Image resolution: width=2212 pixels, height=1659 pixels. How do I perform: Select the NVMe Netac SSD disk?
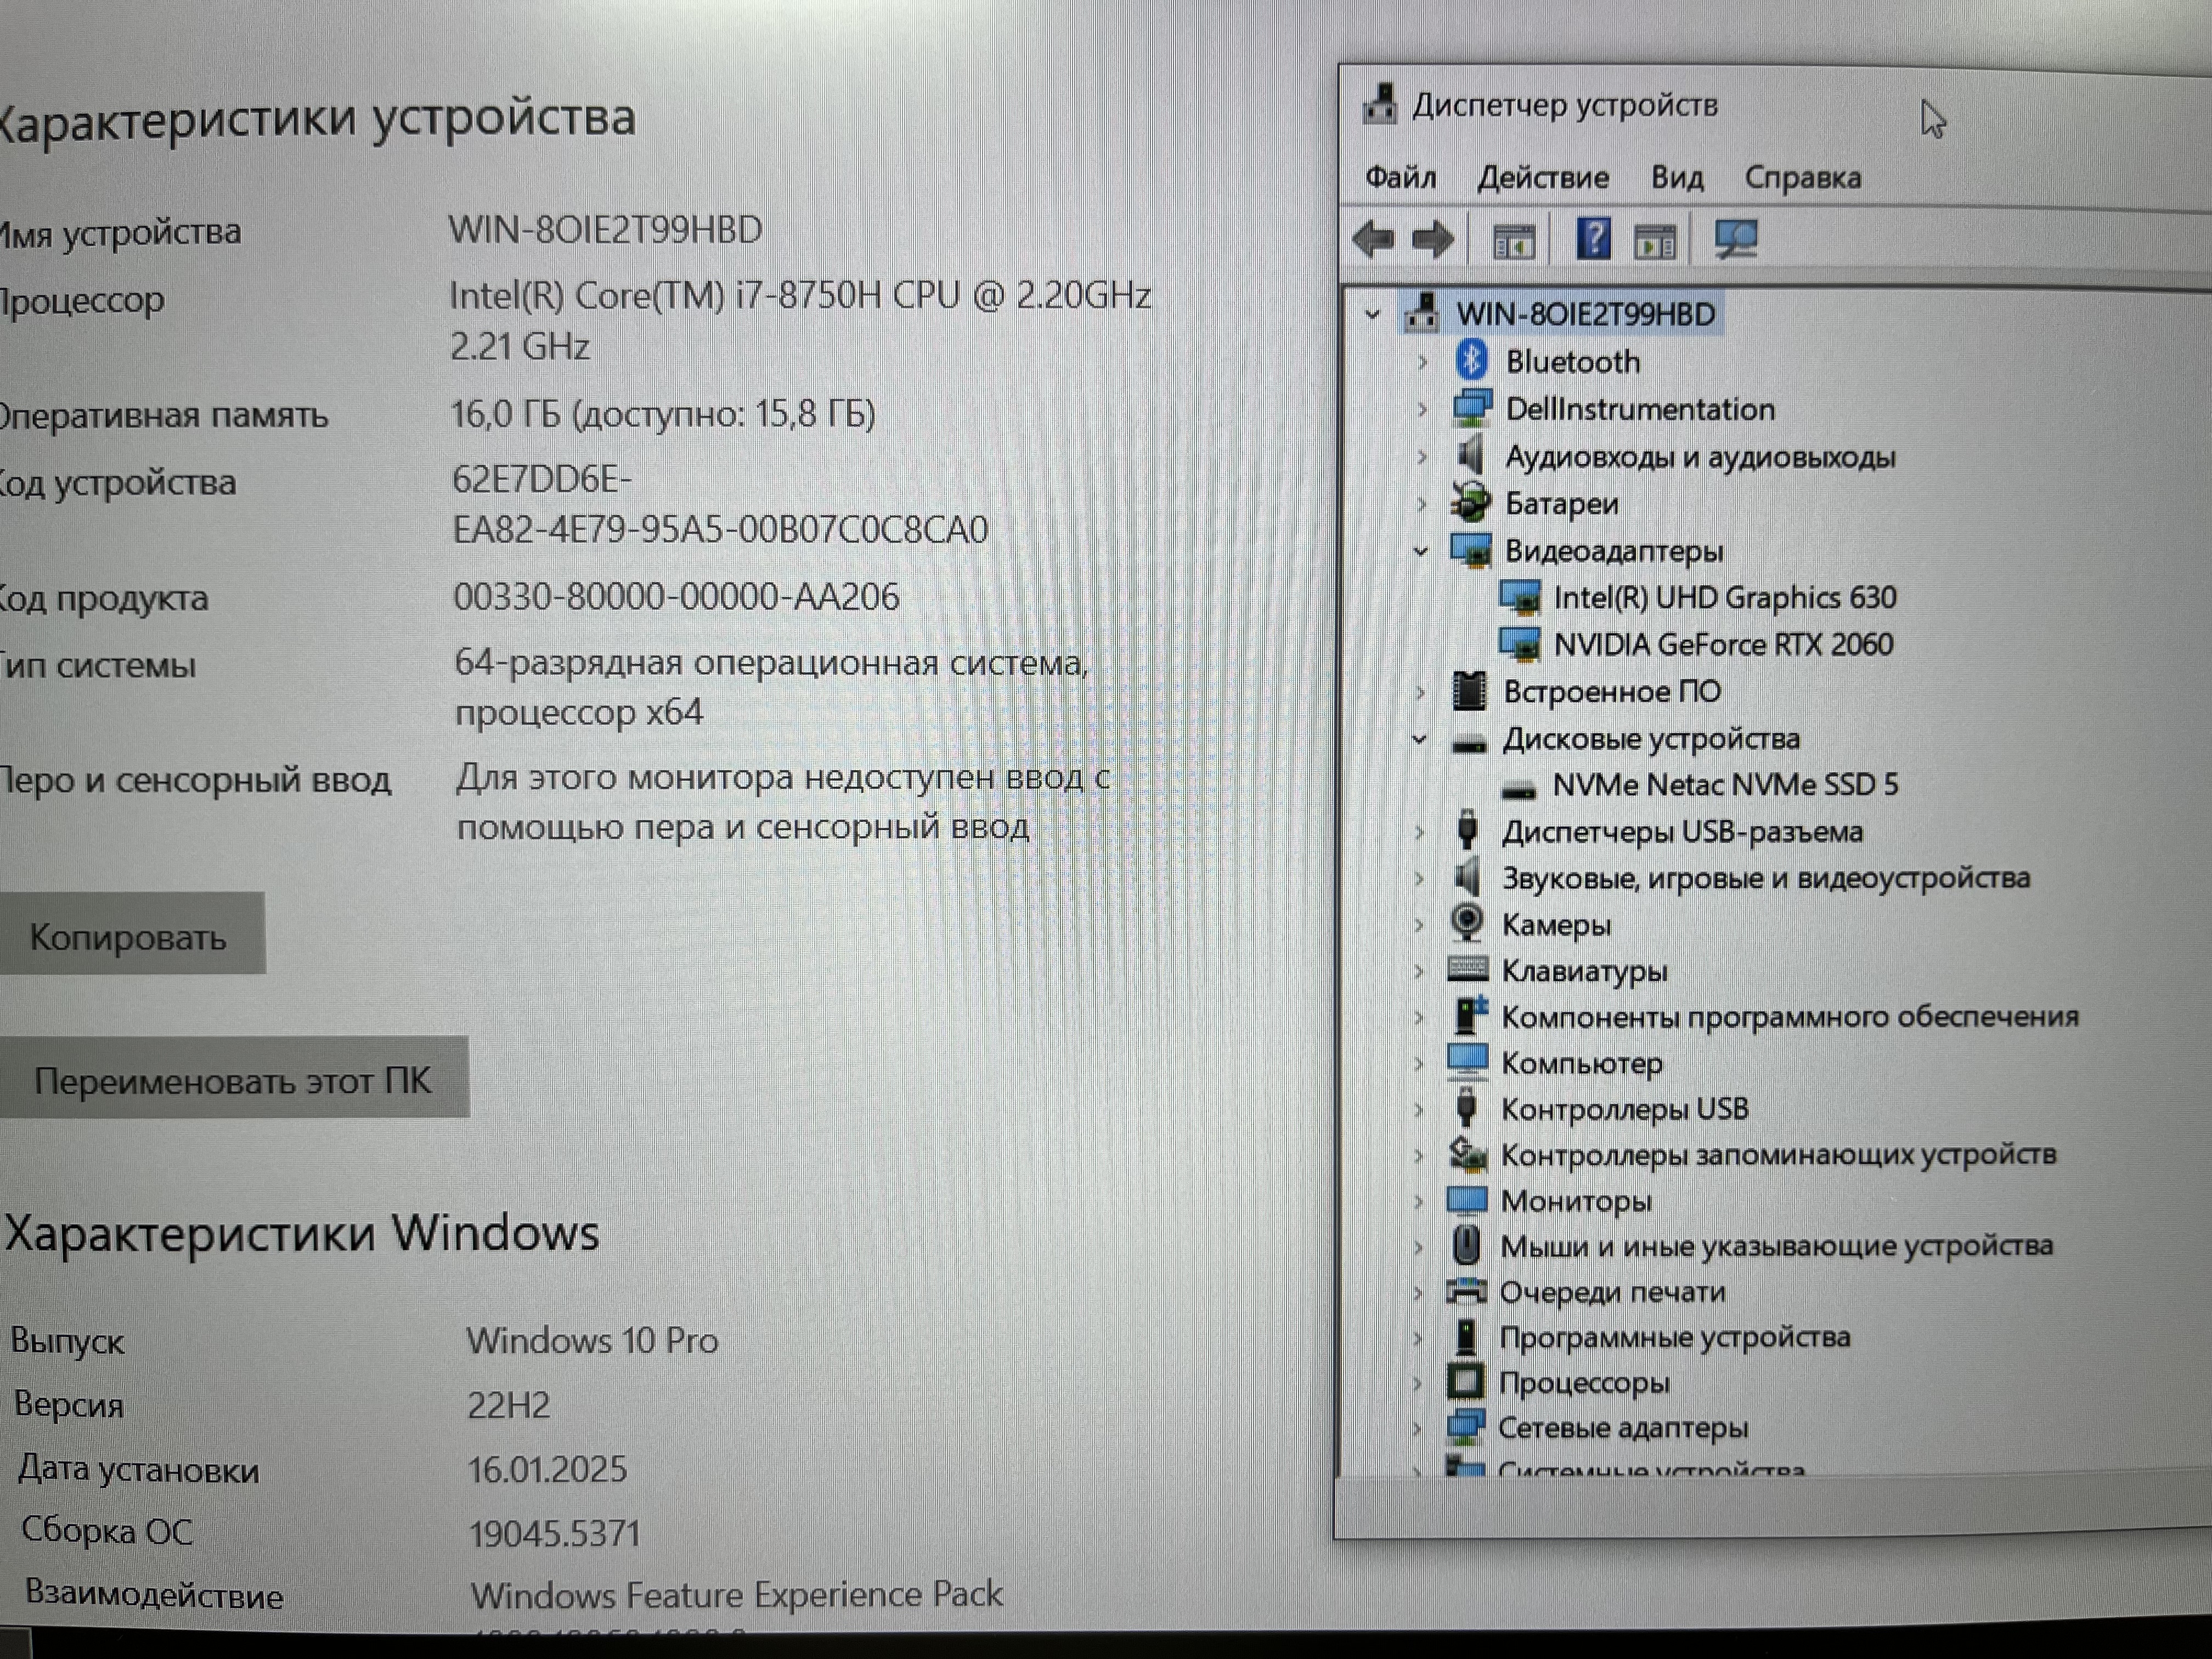tap(1724, 785)
